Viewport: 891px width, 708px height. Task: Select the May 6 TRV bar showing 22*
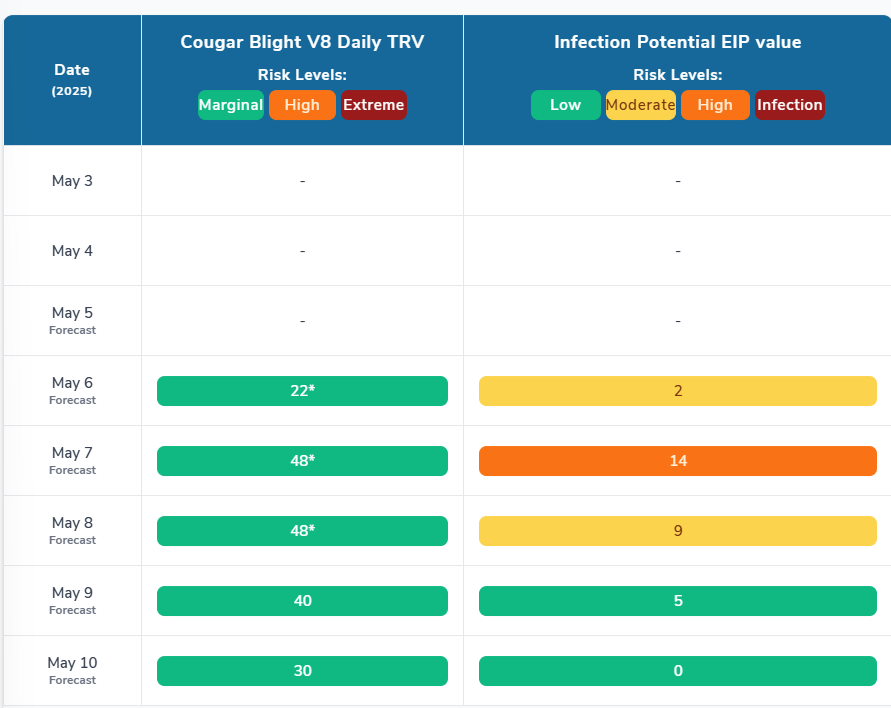[x=302, y=391]
